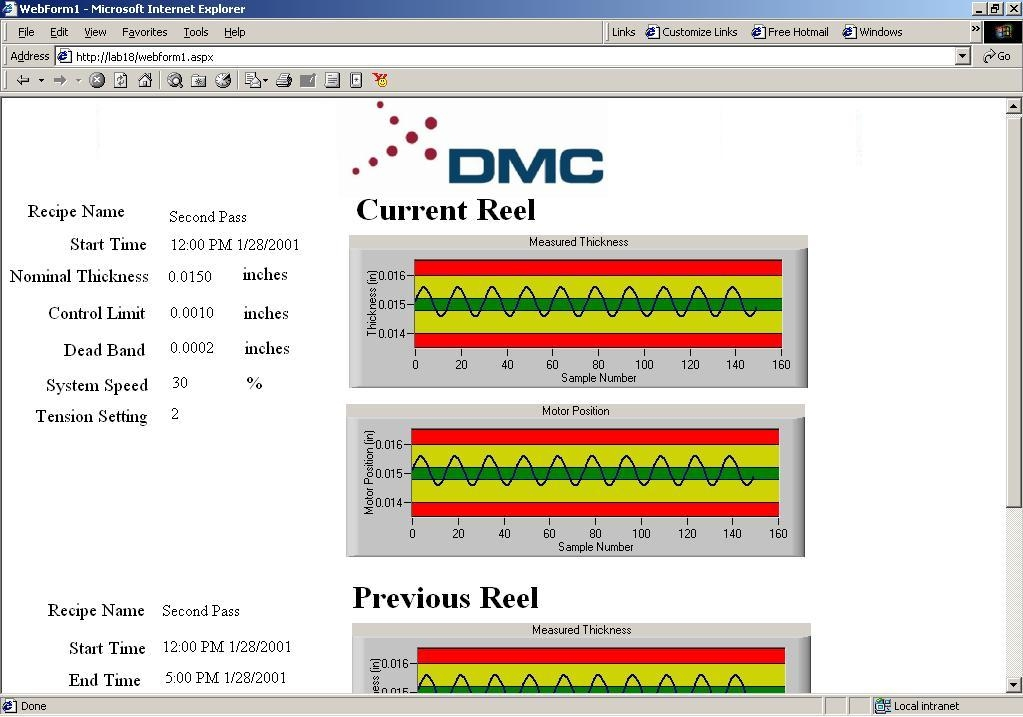Click the Discuss toolbar icon
This screenshot has width=1023, height=717.
pyautogui.click(x=332, y=80)
